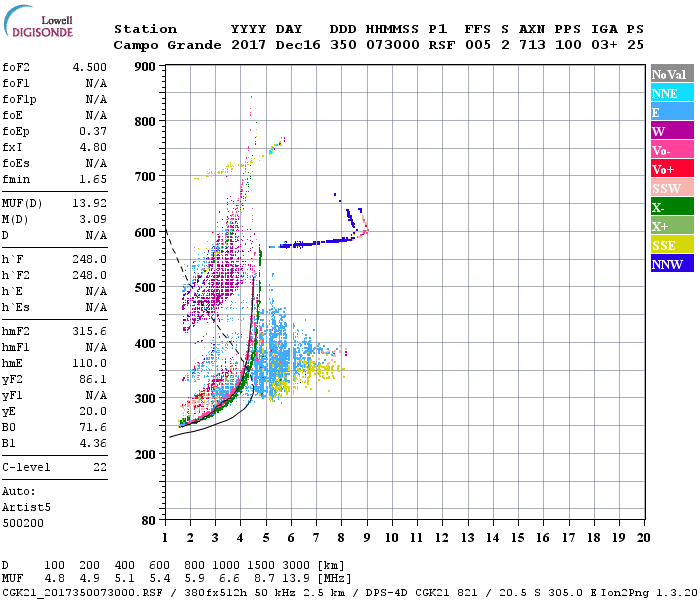The image size is (700, 600).
Task: Click the C-level value 22
Action: (99, 467)
